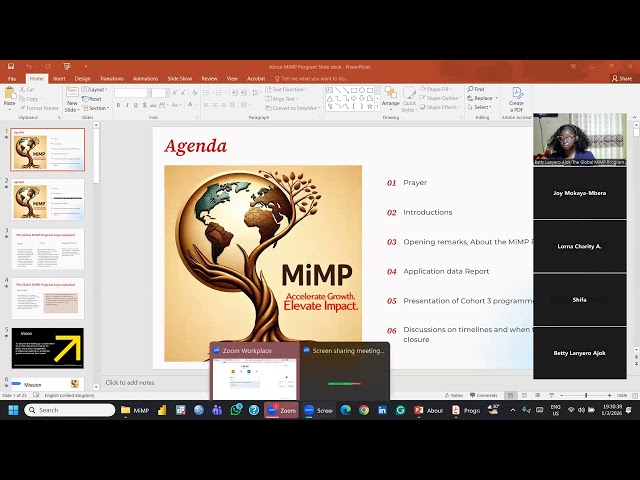
Task: Click Convert to SmartArt
Action: tap(293, 108)
